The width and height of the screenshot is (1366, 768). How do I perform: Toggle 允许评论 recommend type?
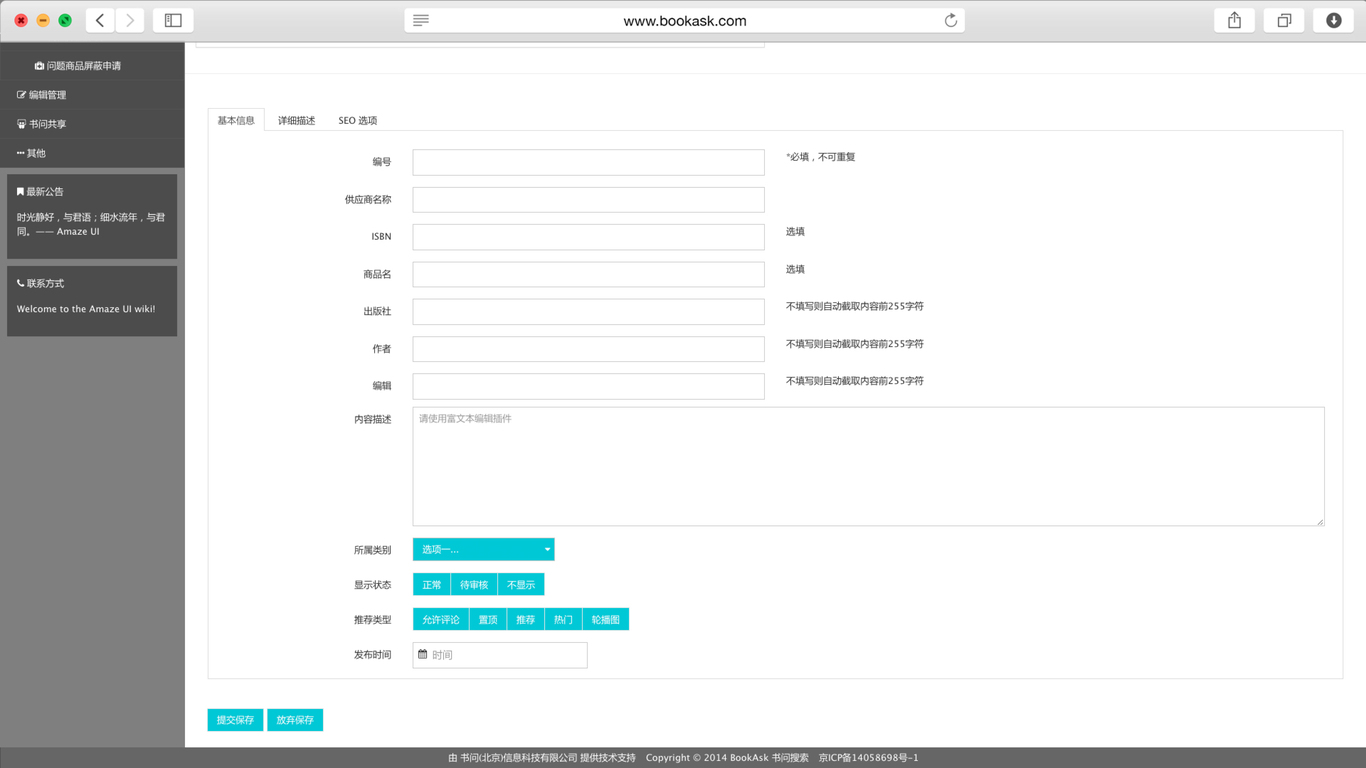441,620
